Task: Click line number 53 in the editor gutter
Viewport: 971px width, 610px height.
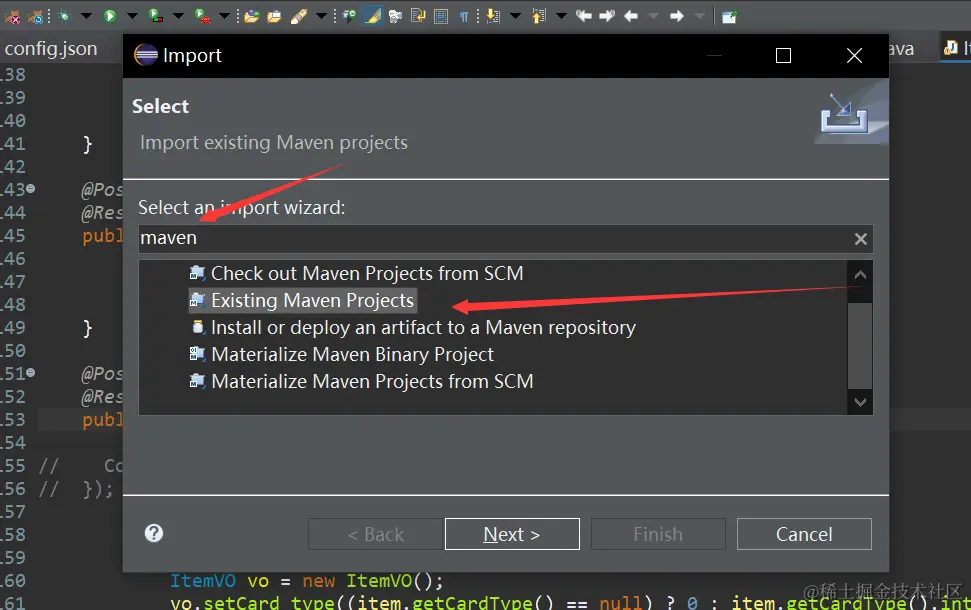Action: [13, 420]
